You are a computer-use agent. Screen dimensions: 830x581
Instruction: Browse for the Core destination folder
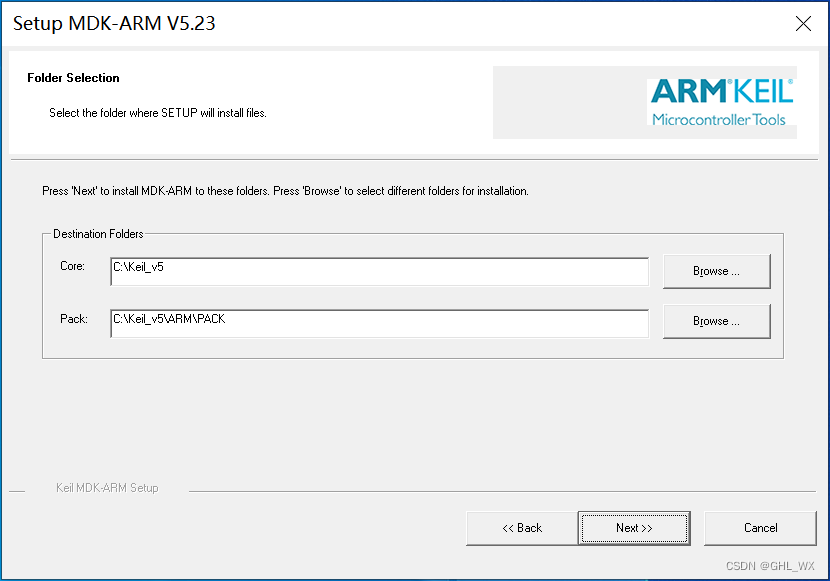[717, 271]
